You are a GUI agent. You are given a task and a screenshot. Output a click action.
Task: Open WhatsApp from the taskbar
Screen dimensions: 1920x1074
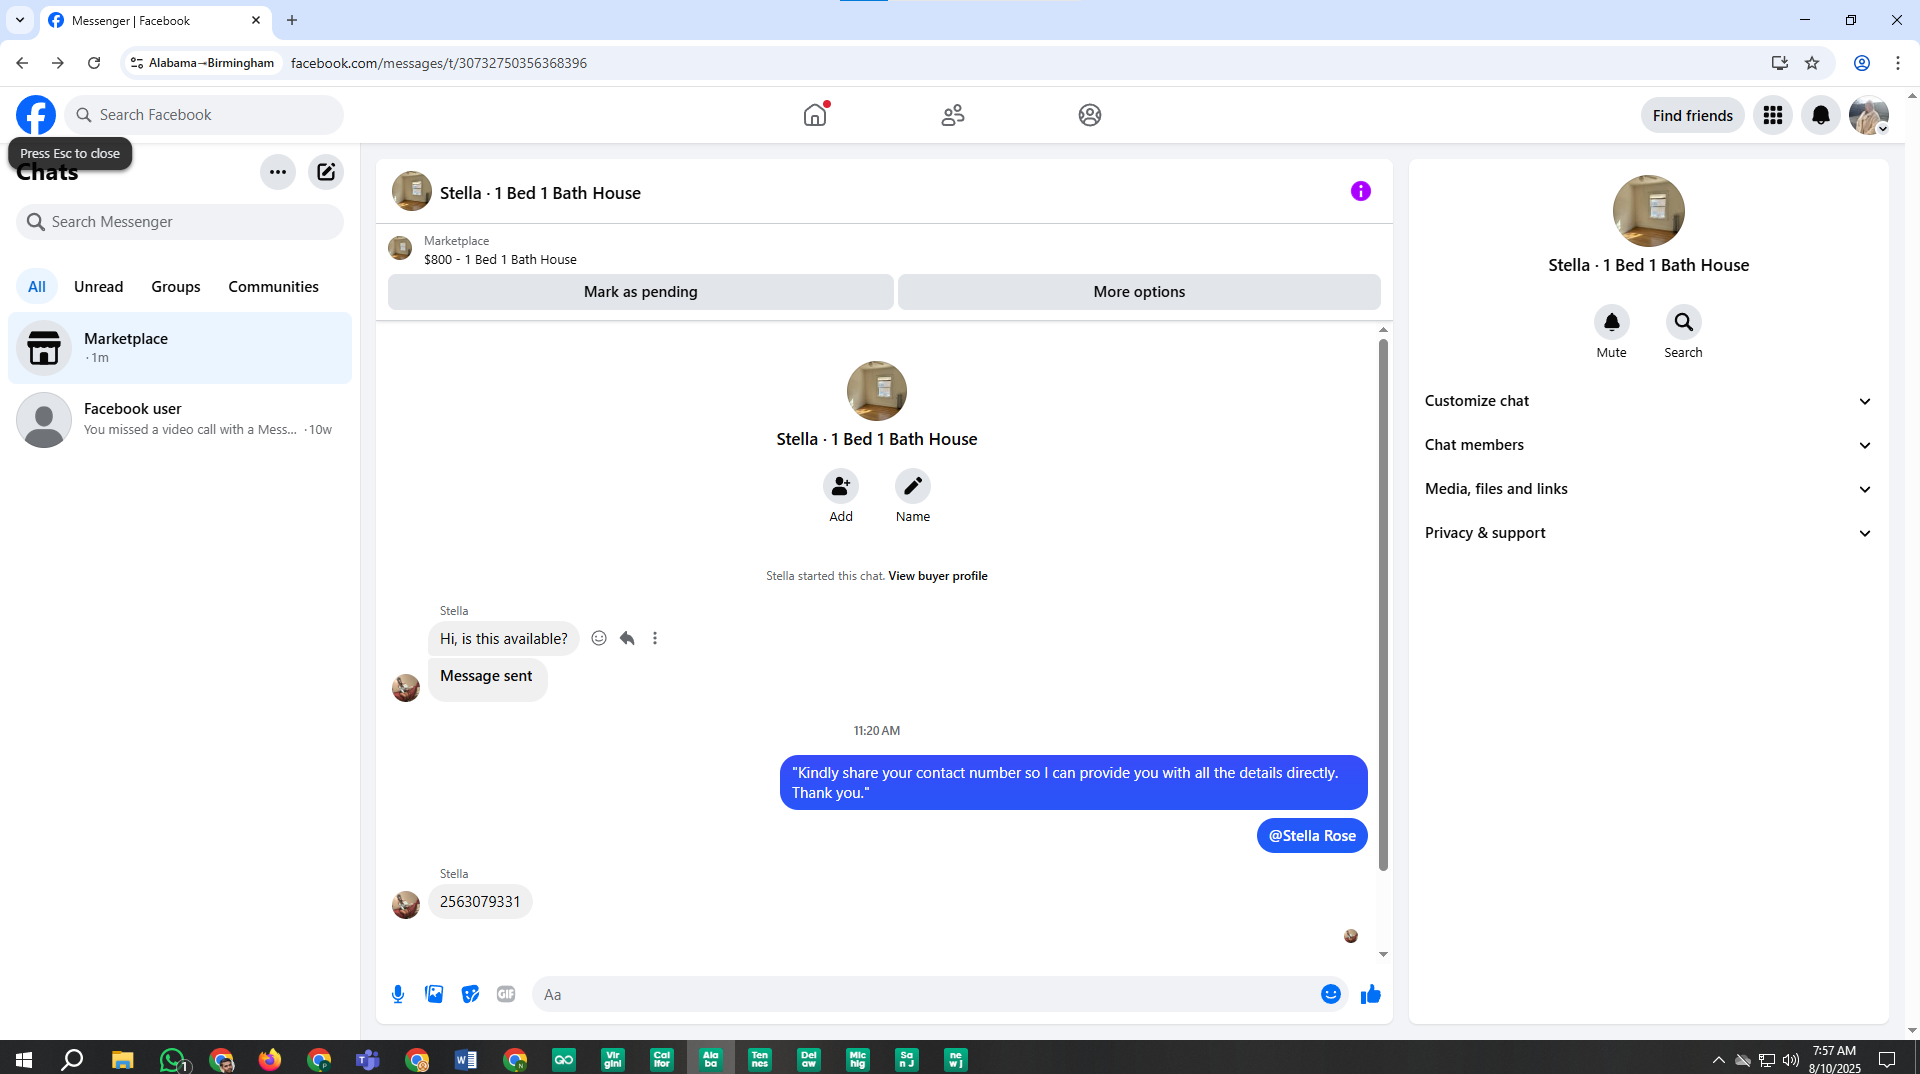(173, 1059)
